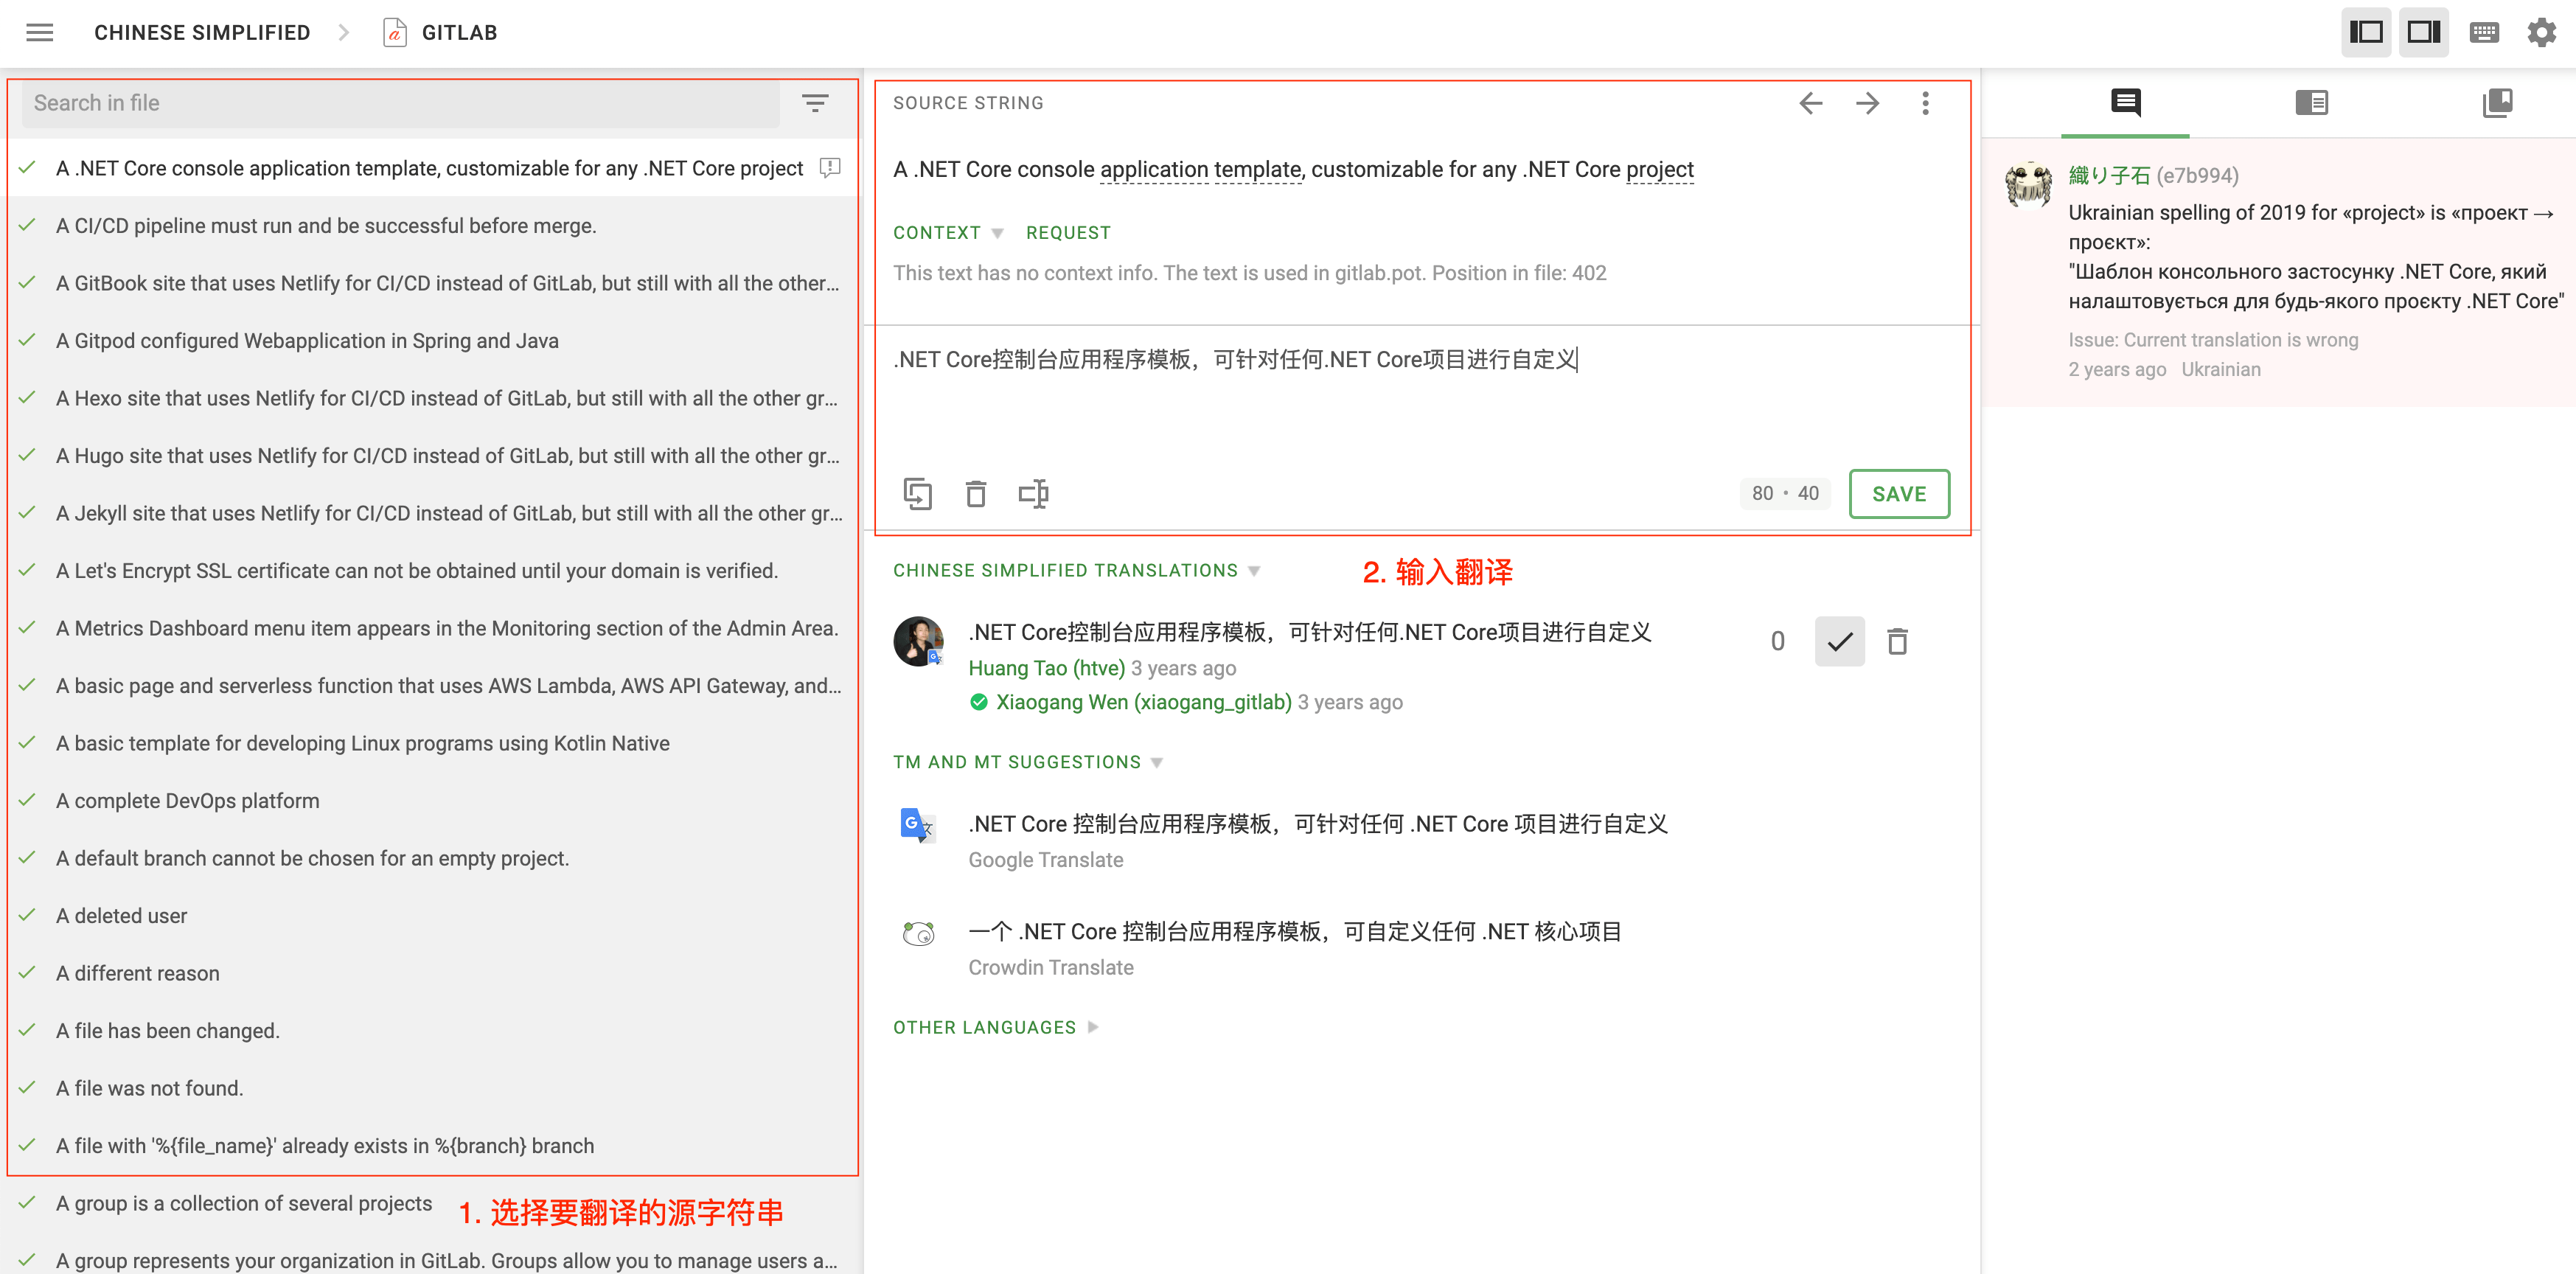The width and height of the screenshot is (2576, 1274).
Task: Open GITLAB file breadcrumb
Action: 459,32
